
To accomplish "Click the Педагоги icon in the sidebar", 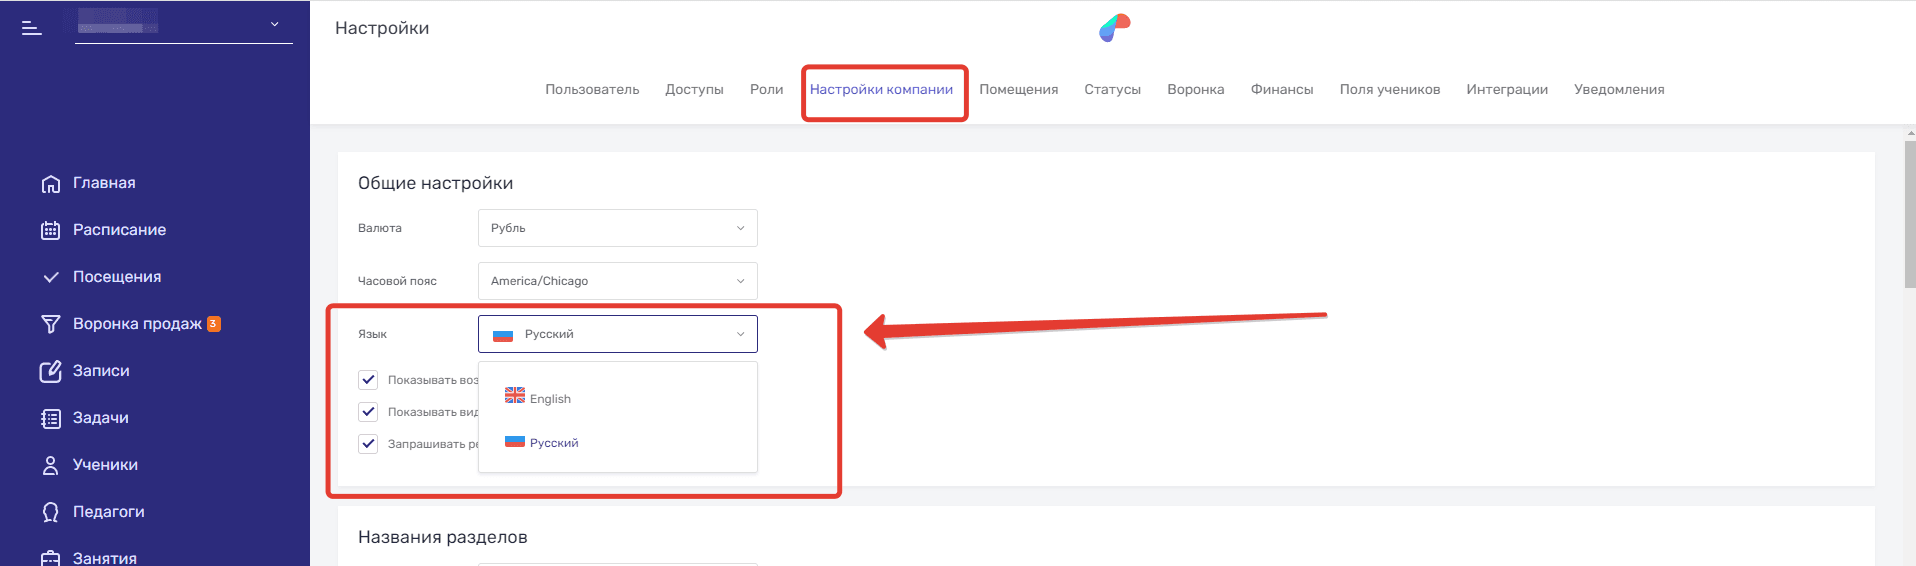I will coord(51,513).
